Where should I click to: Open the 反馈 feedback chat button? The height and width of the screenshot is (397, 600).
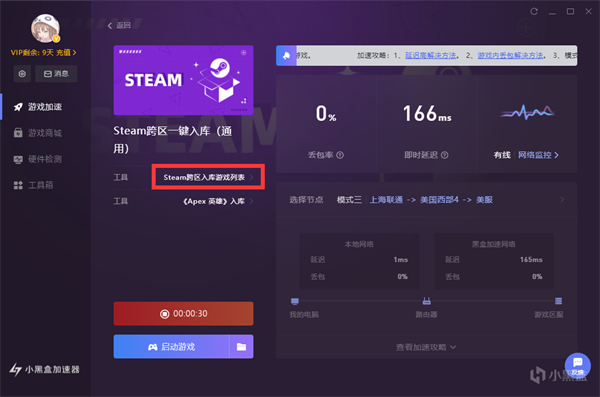[x=577, y=365]
